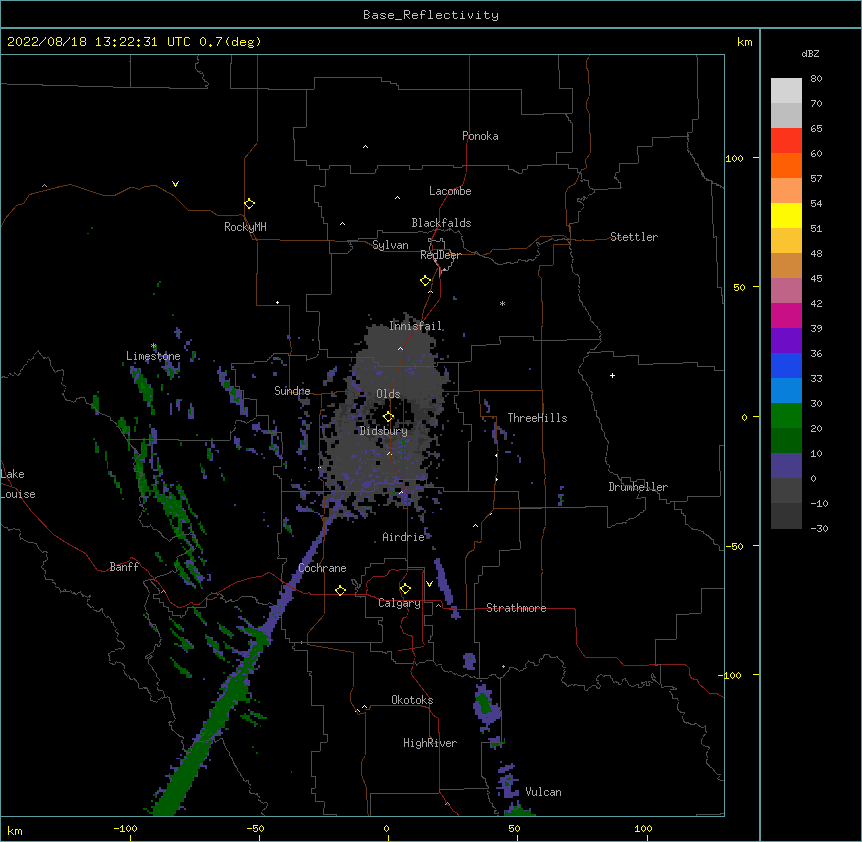862x842 pixels.
Task: Select the light gray 70–80 dBZ swatch
Action: coord(786,91)
